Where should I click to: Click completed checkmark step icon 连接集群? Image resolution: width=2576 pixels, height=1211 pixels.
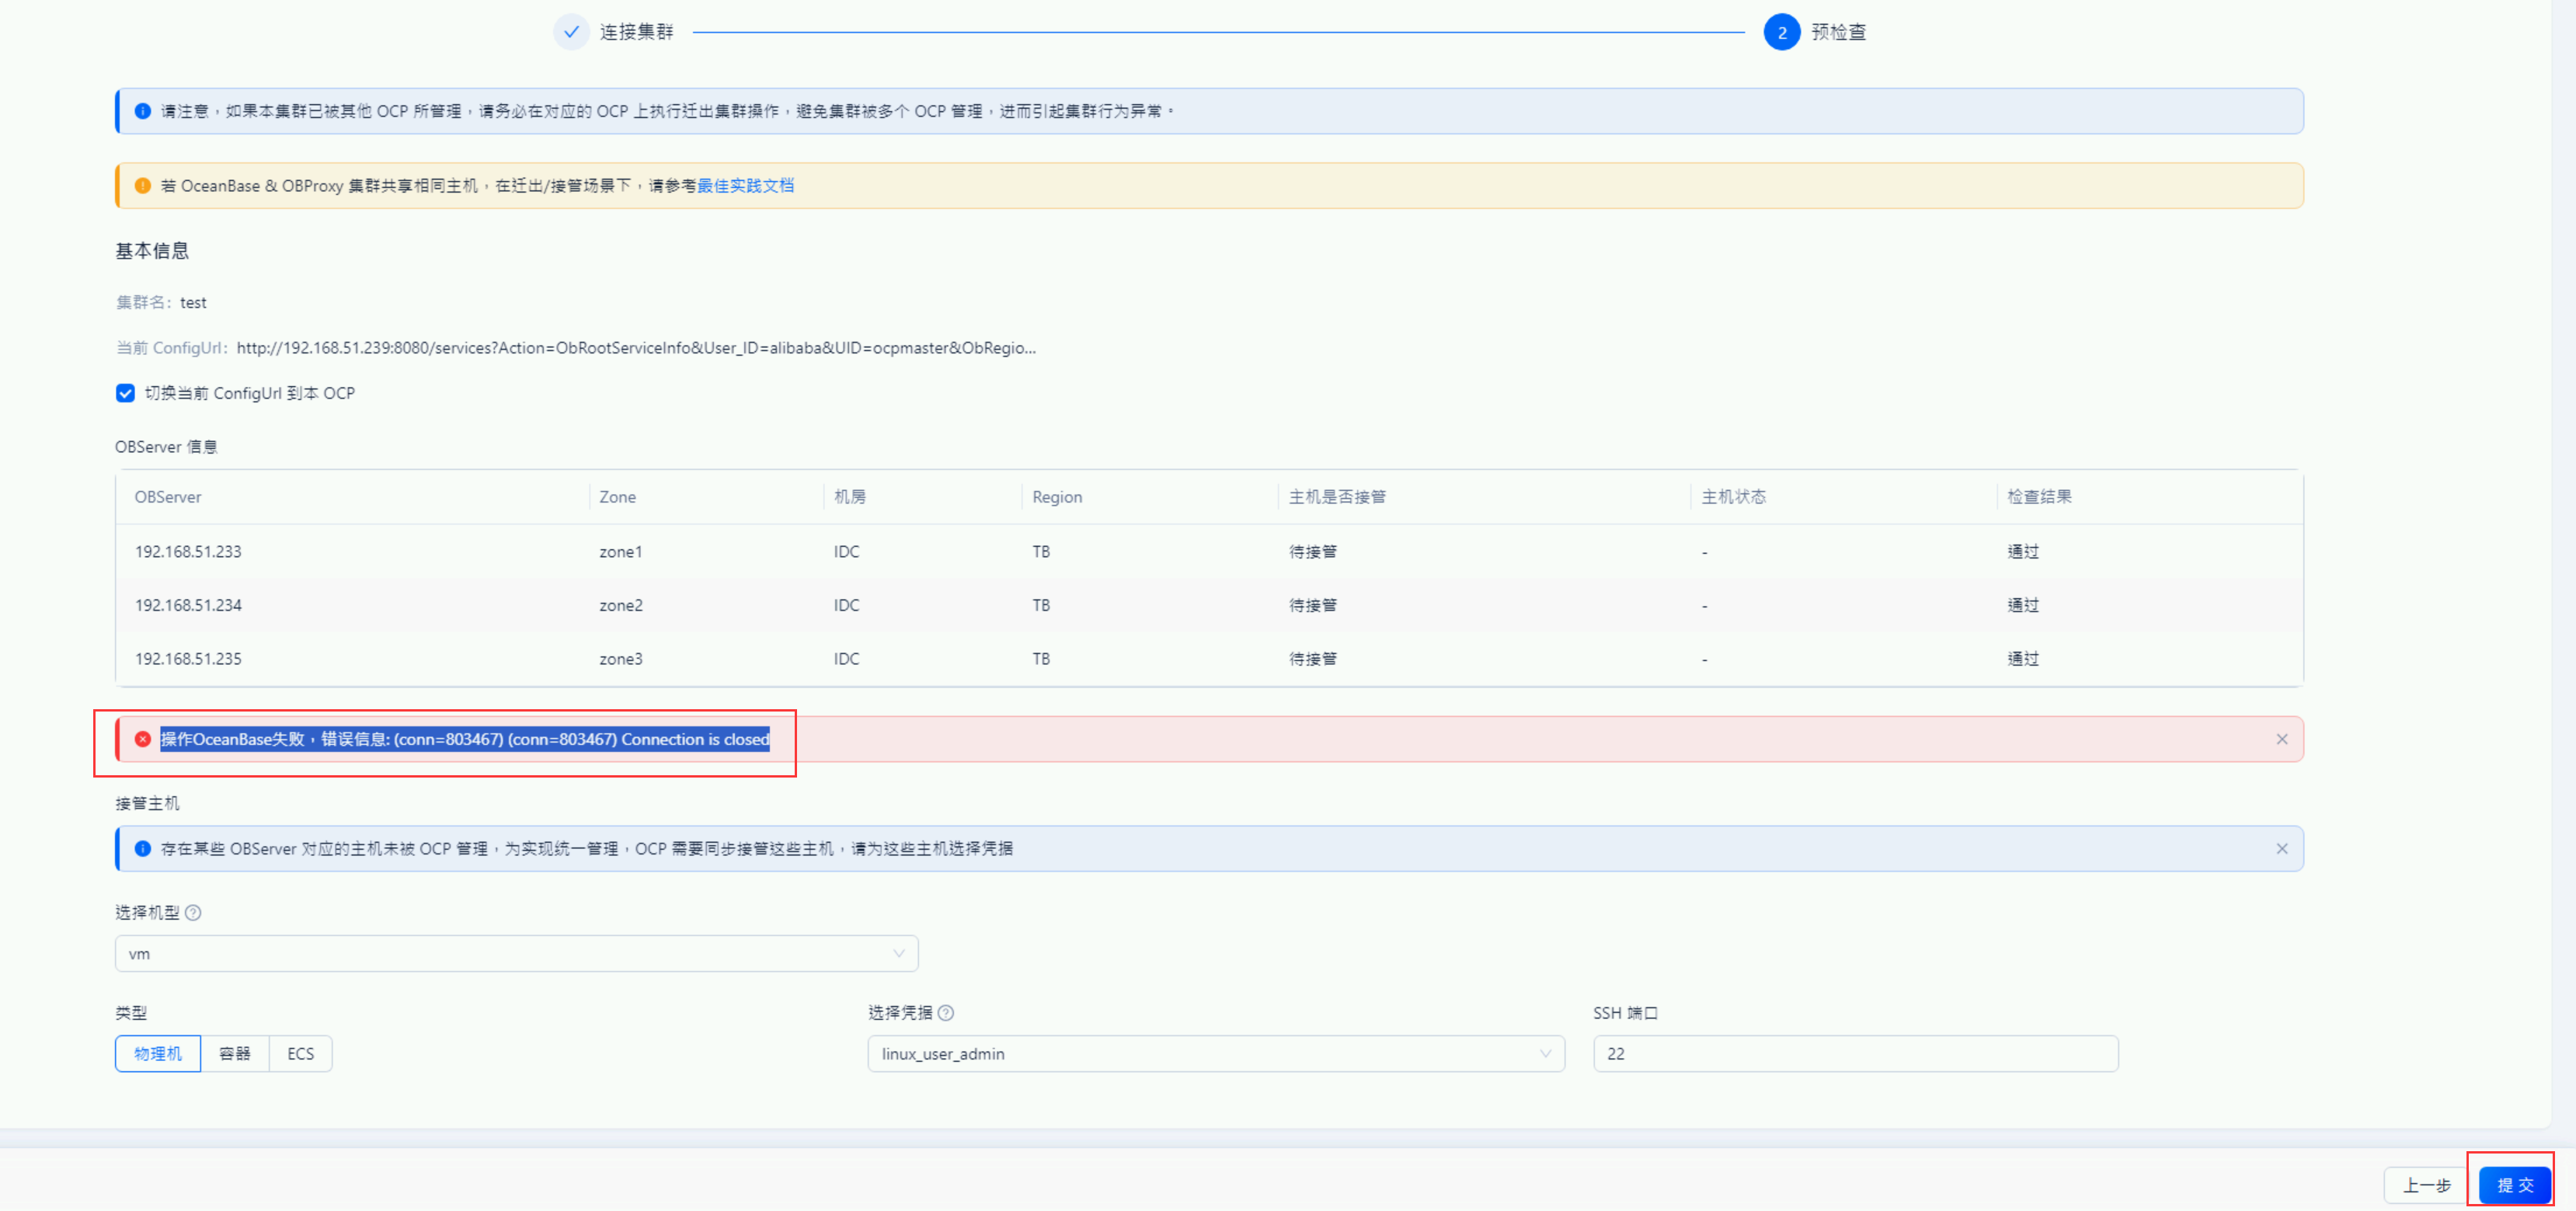571,32
